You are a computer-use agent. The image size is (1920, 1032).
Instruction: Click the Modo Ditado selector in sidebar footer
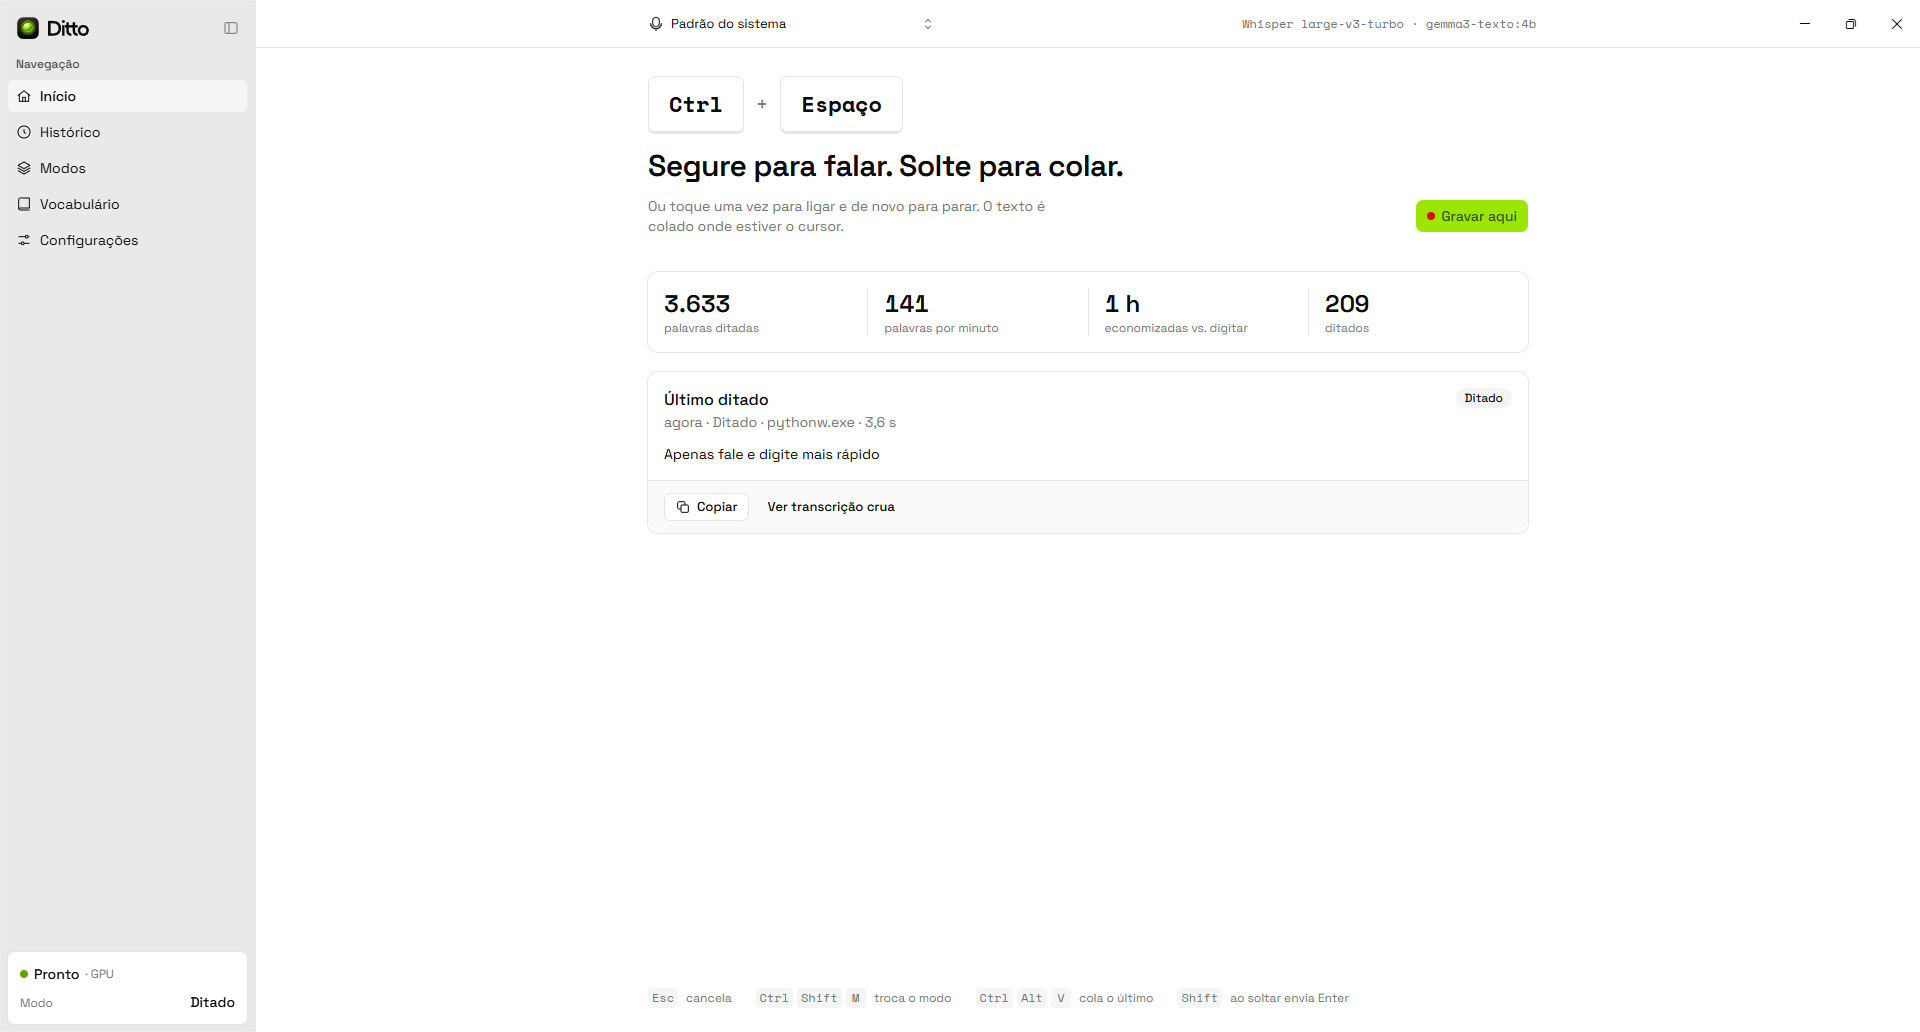(127, 1002)
